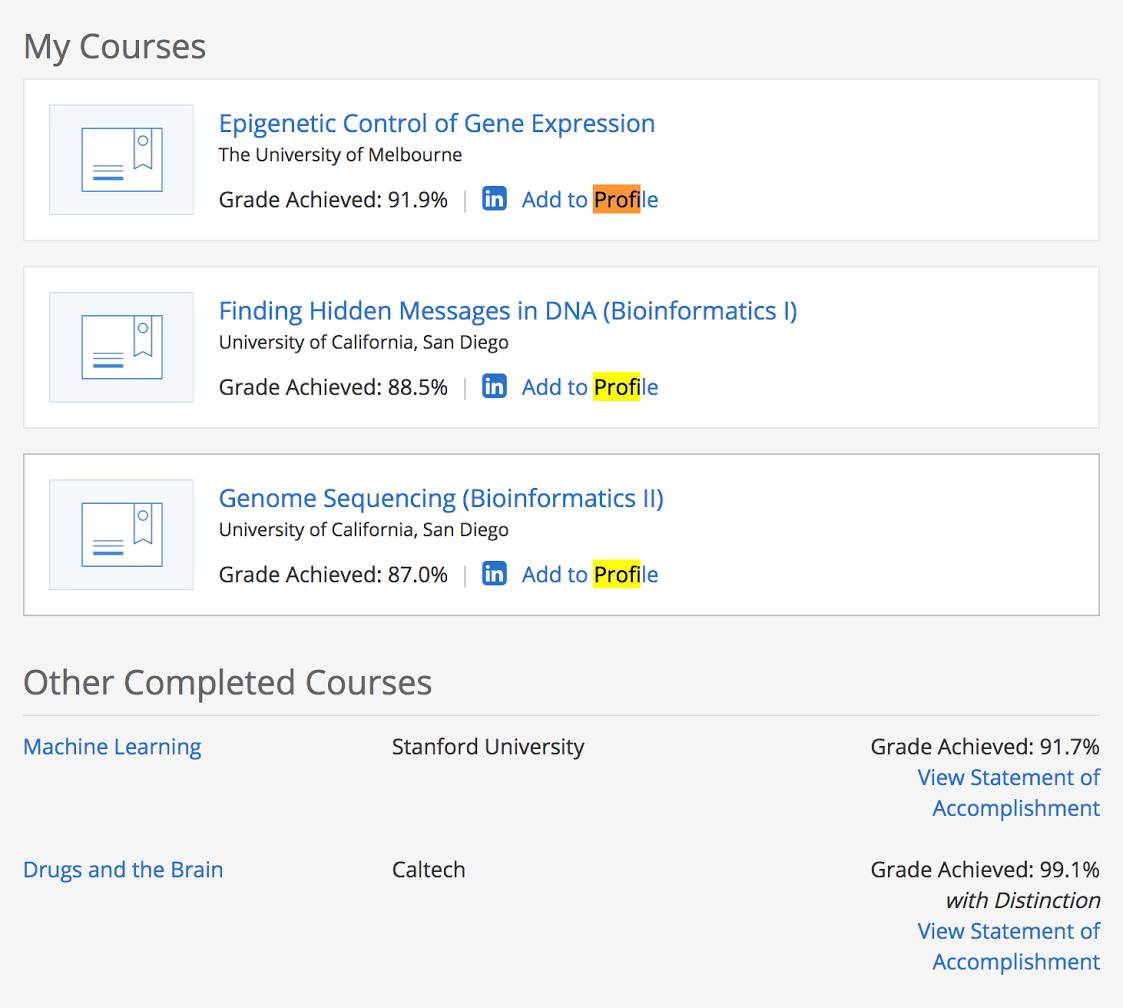Image resolution: width=1123 pixels, height=1008 pixels.
Task: Click University of California, San Diego under Bioinformatics II
Action: (x=364, y=530)
